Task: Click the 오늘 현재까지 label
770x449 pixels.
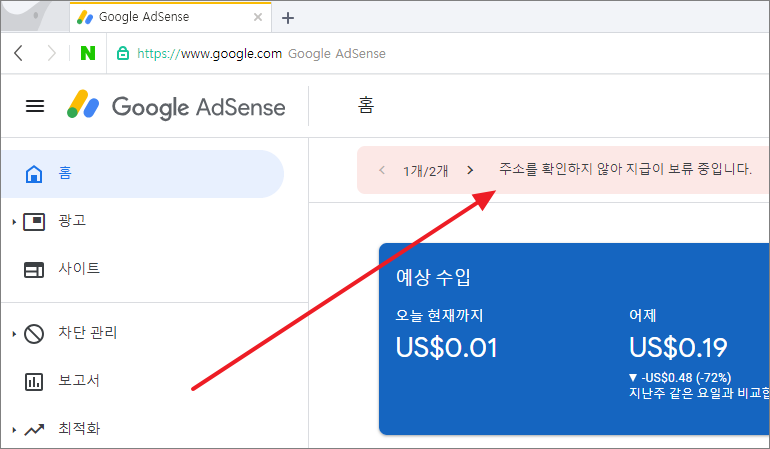Action: (x=439, y=315)
